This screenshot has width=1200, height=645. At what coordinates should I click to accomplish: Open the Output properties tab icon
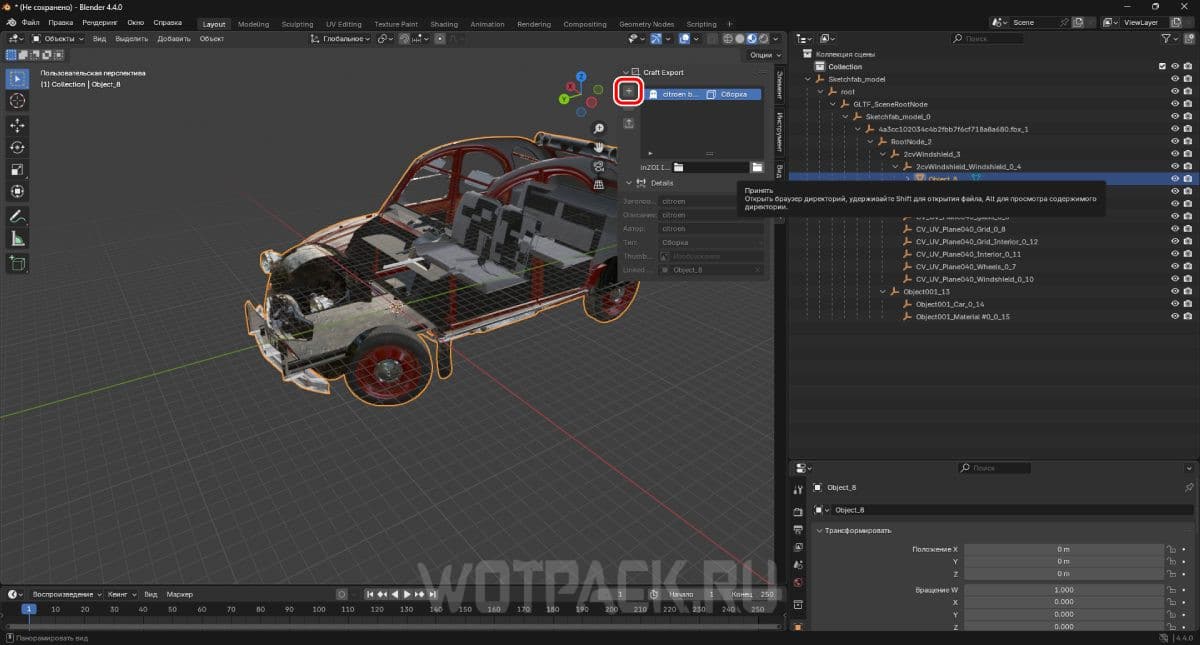(x=798, y=528)
